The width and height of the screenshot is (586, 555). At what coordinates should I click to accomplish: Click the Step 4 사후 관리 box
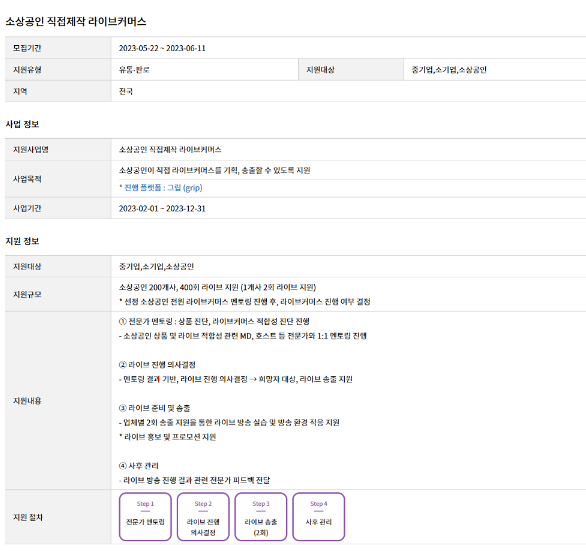(319, 517)
